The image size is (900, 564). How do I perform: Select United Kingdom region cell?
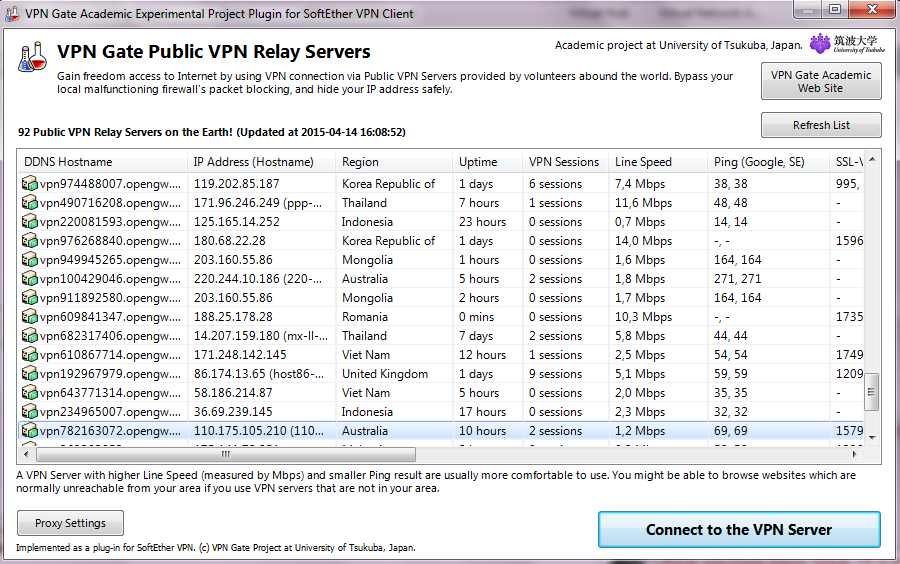(385, 374)
